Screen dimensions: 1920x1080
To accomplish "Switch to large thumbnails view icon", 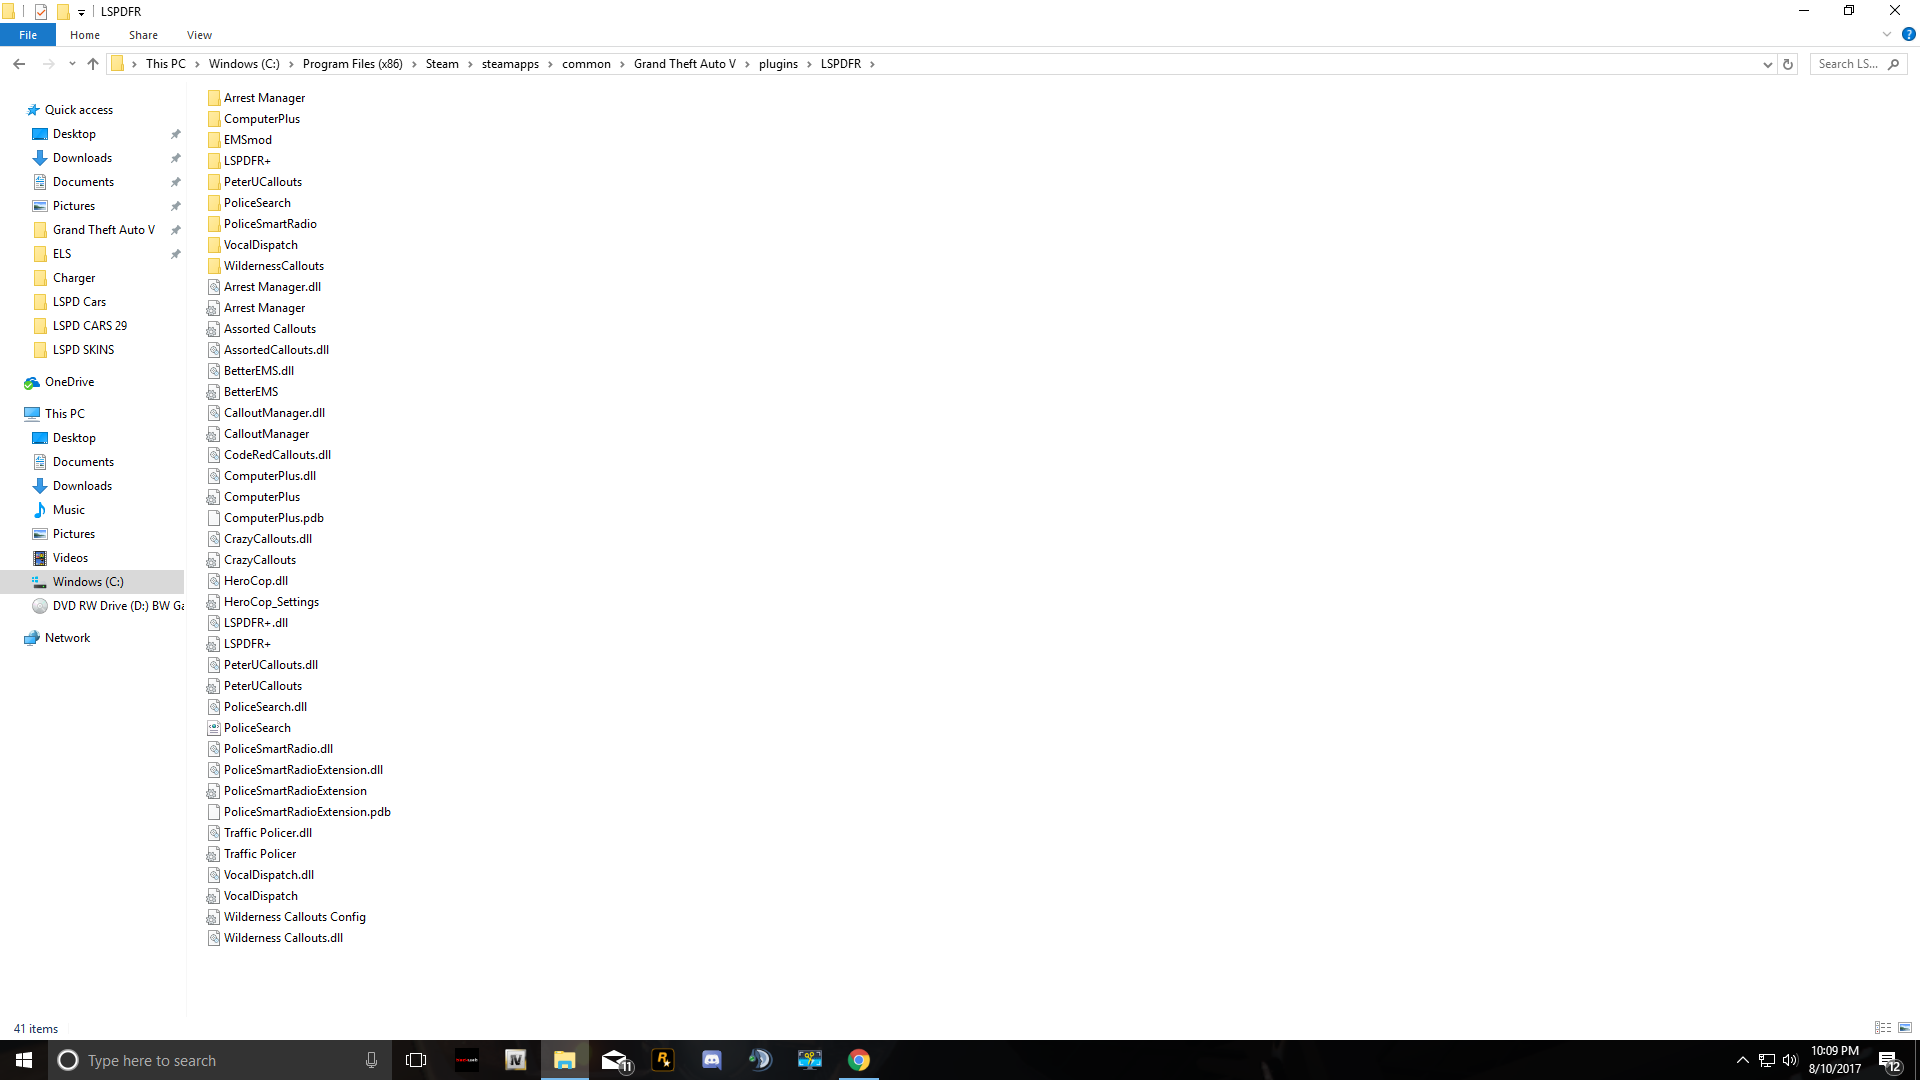I will (1905, 1028).
